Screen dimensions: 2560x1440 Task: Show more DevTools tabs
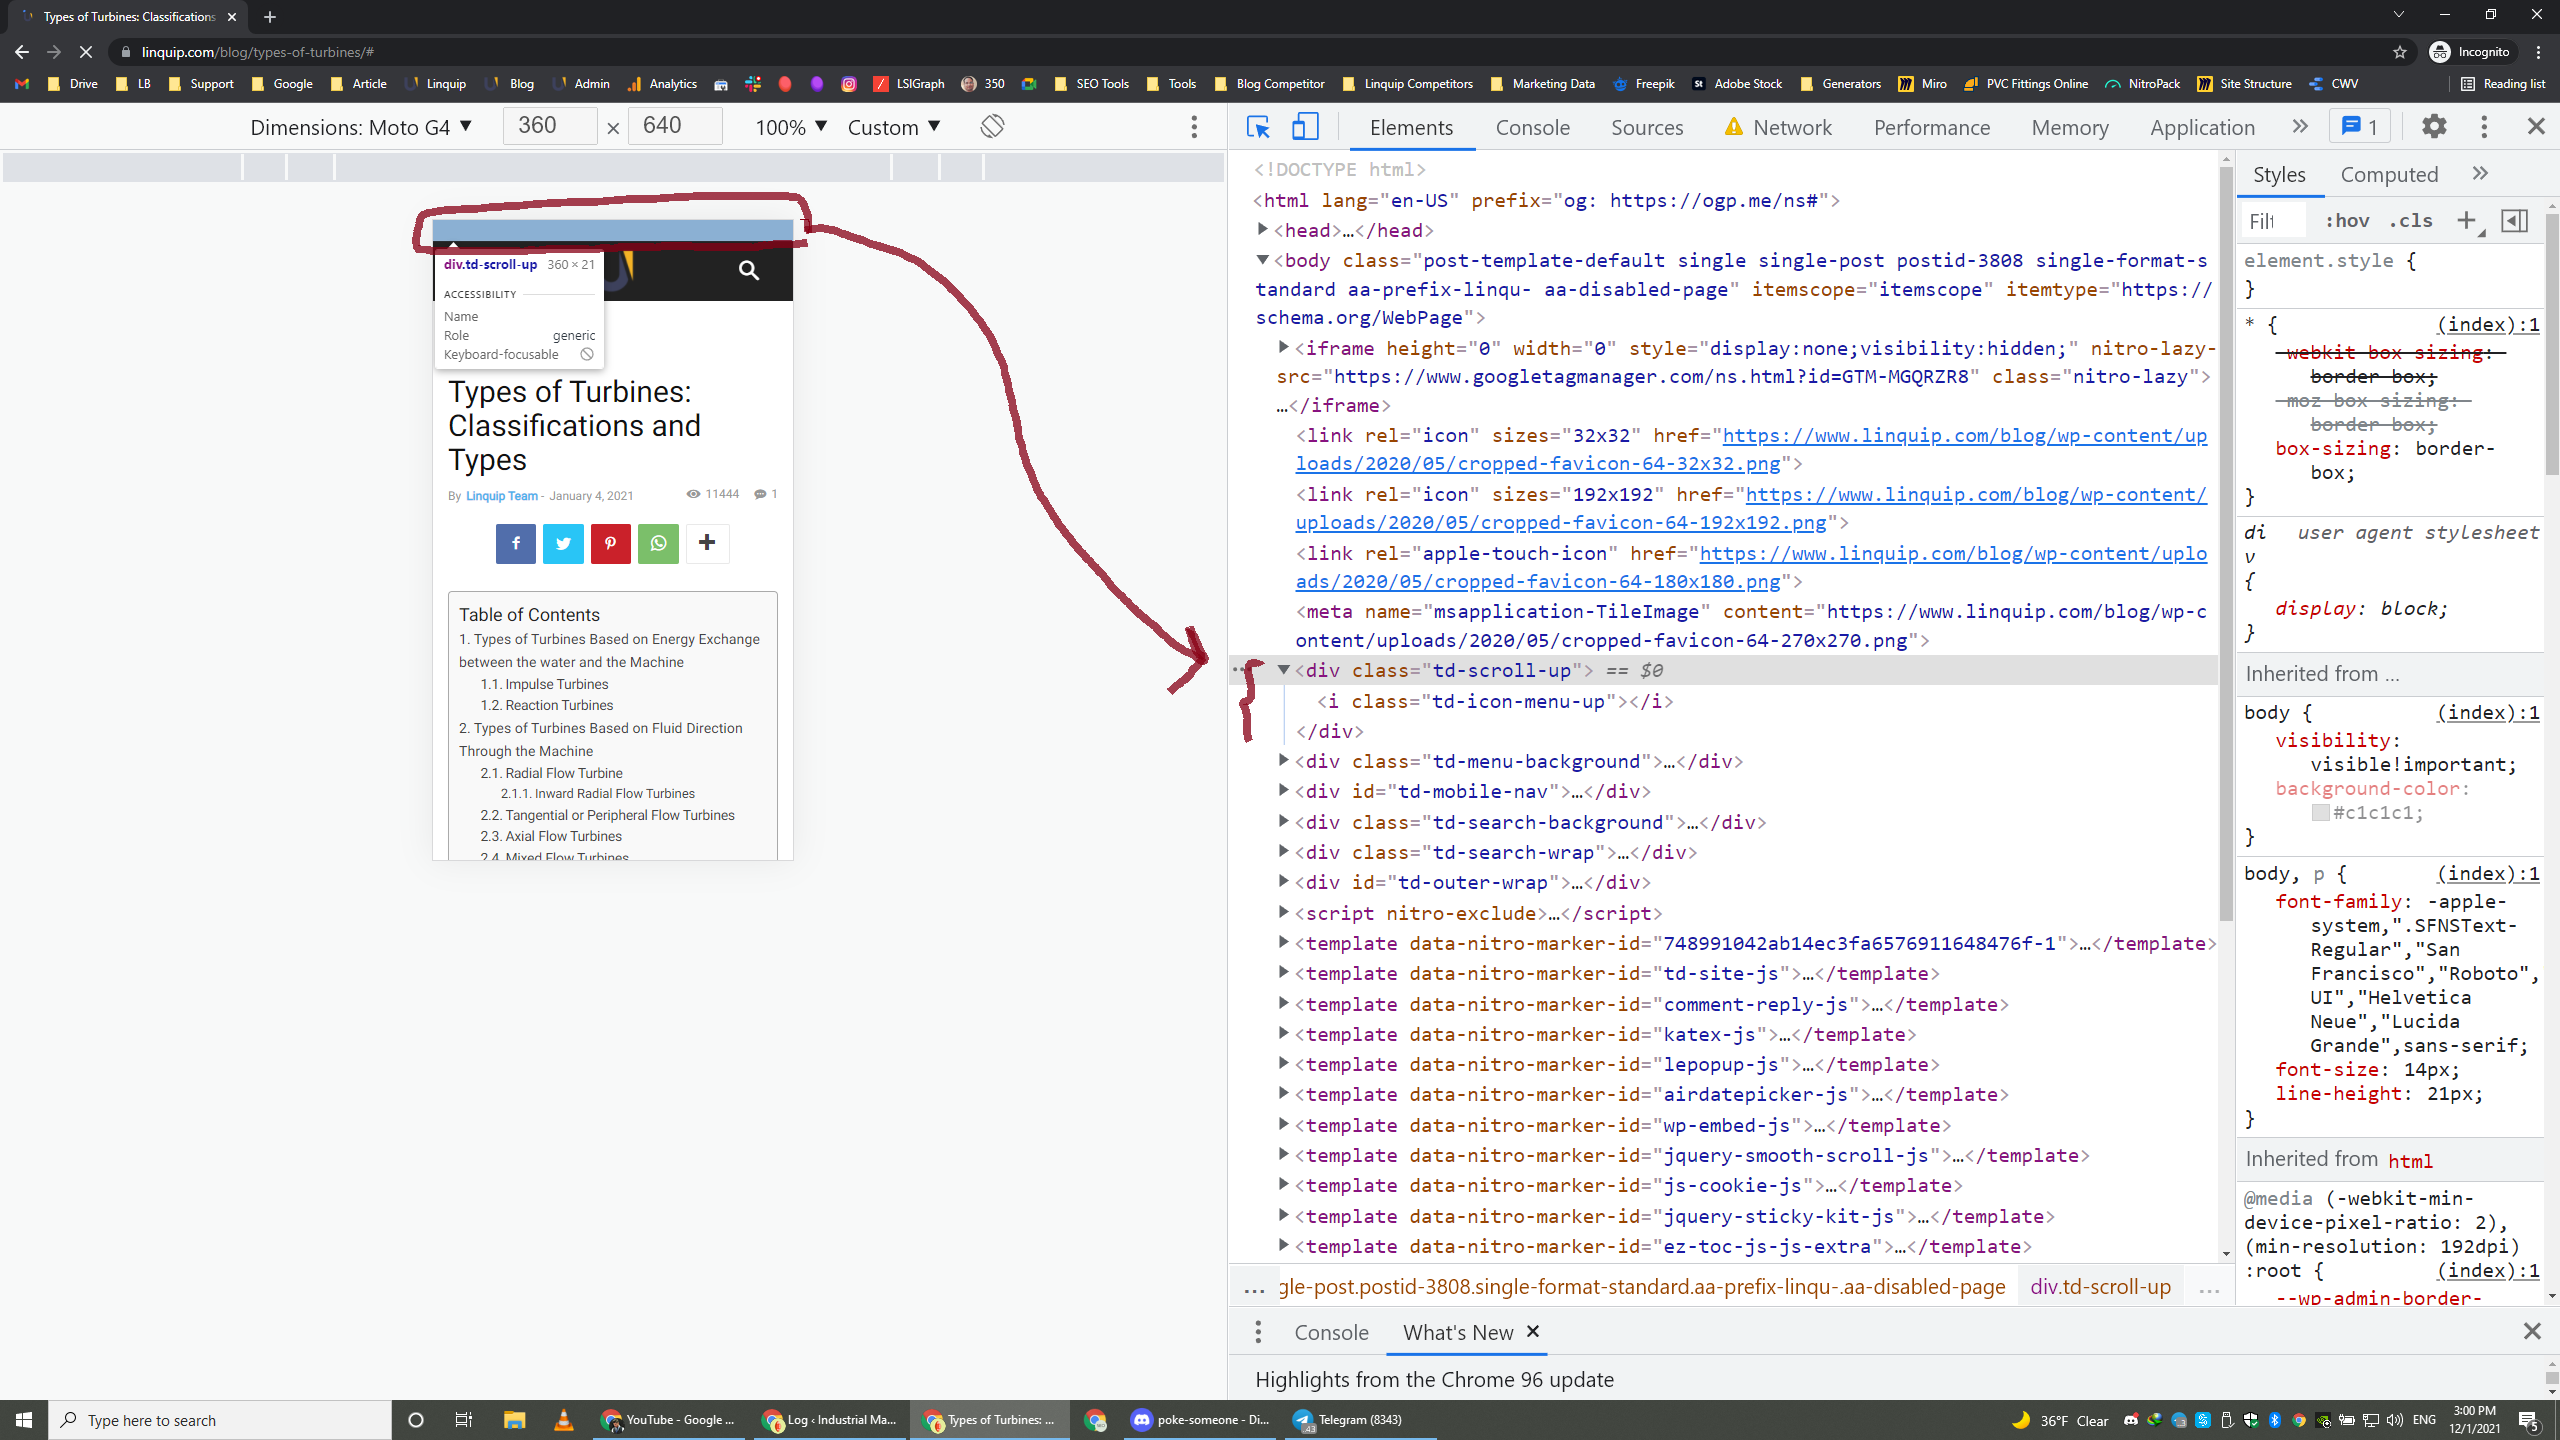pyautogui.click(x=2300, y=127)
